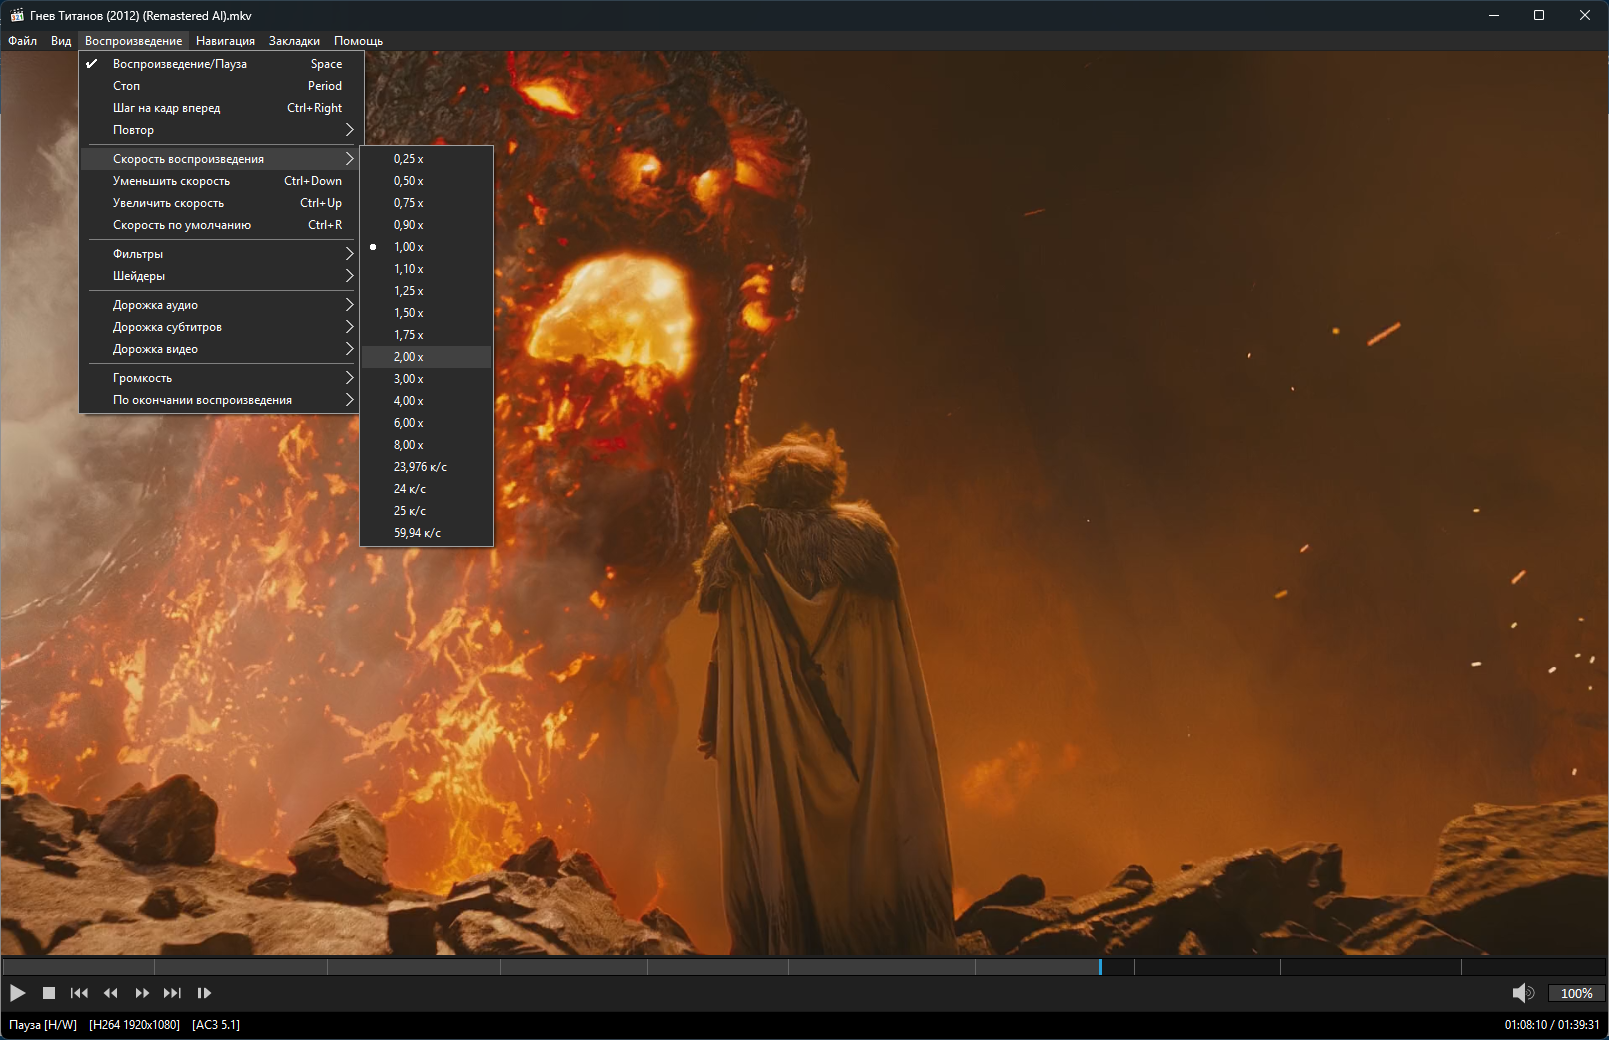This screenshot has height=1040, width=1609.
Task: Select the 1,00 x speed radio option
Action: [409, 247]
